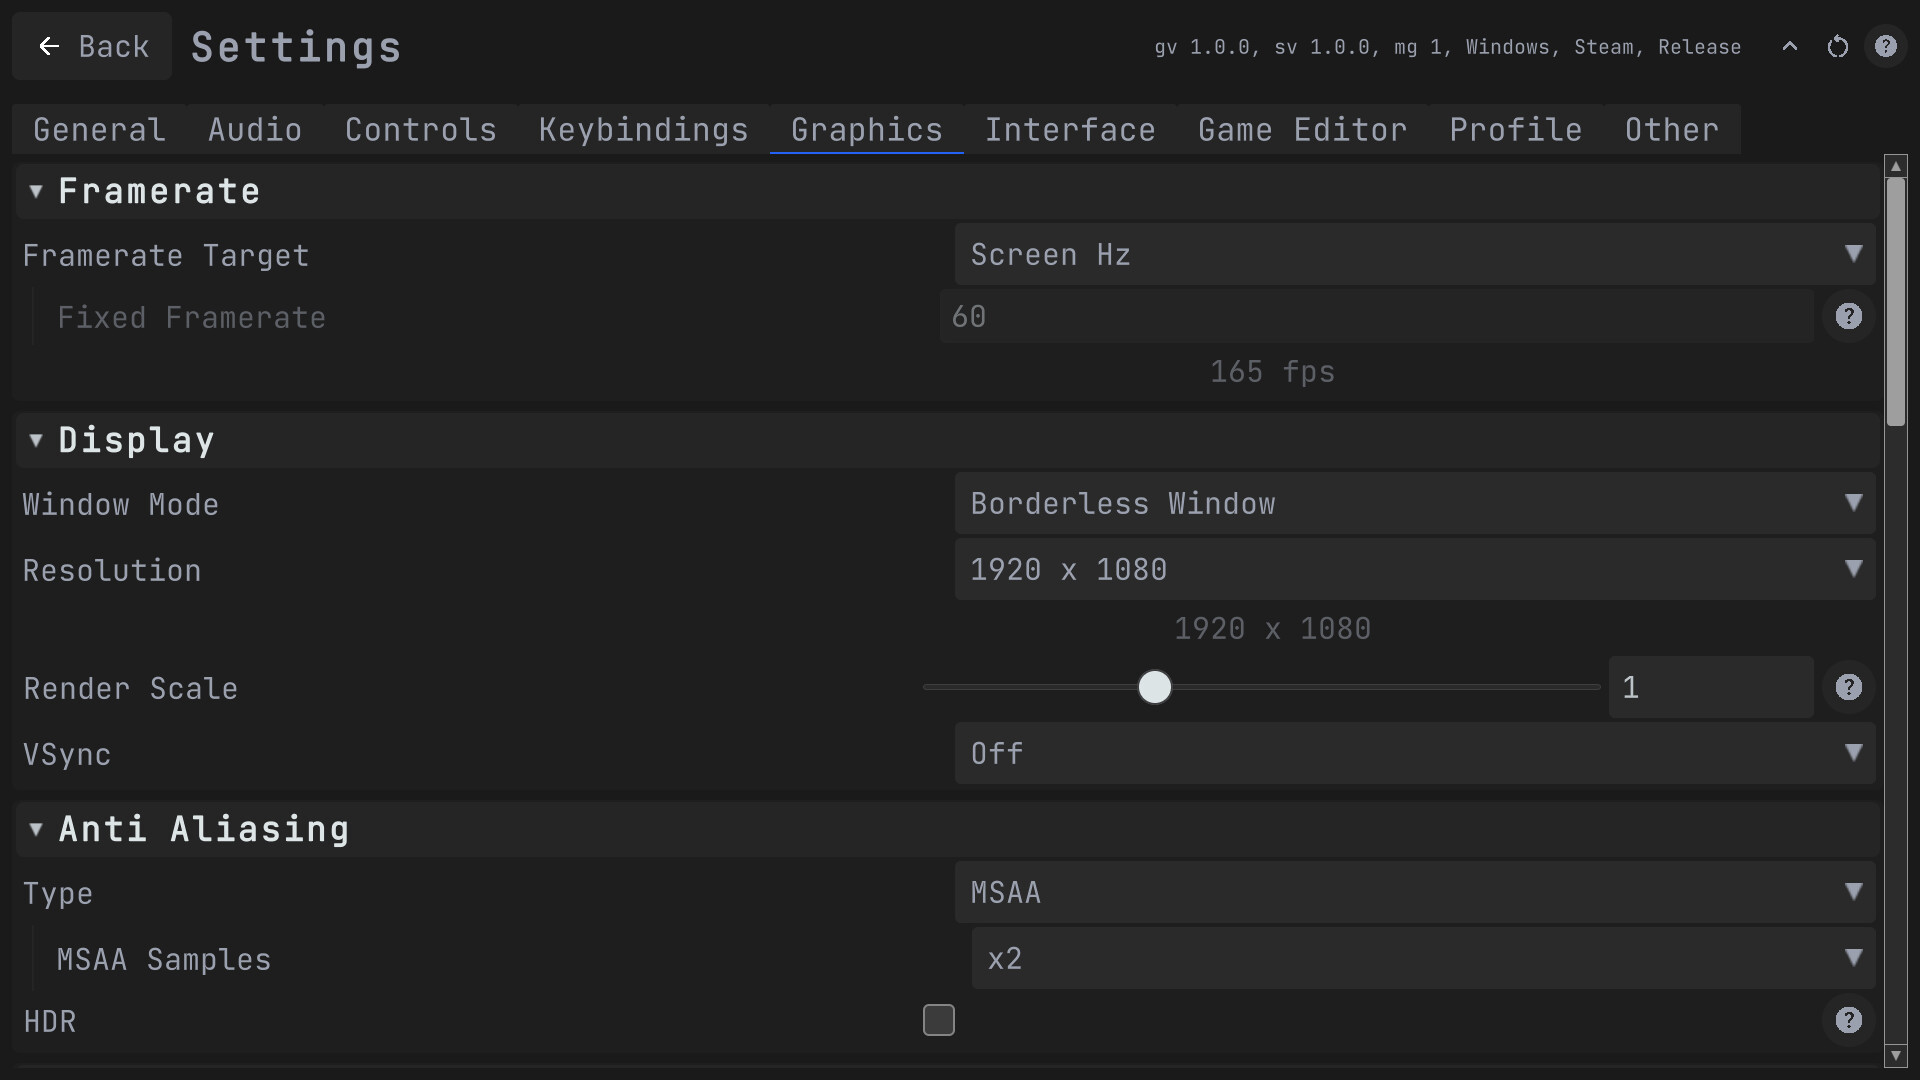Click the Render Scale slider handle
1920x1080 pixels.
[1155, 687]
